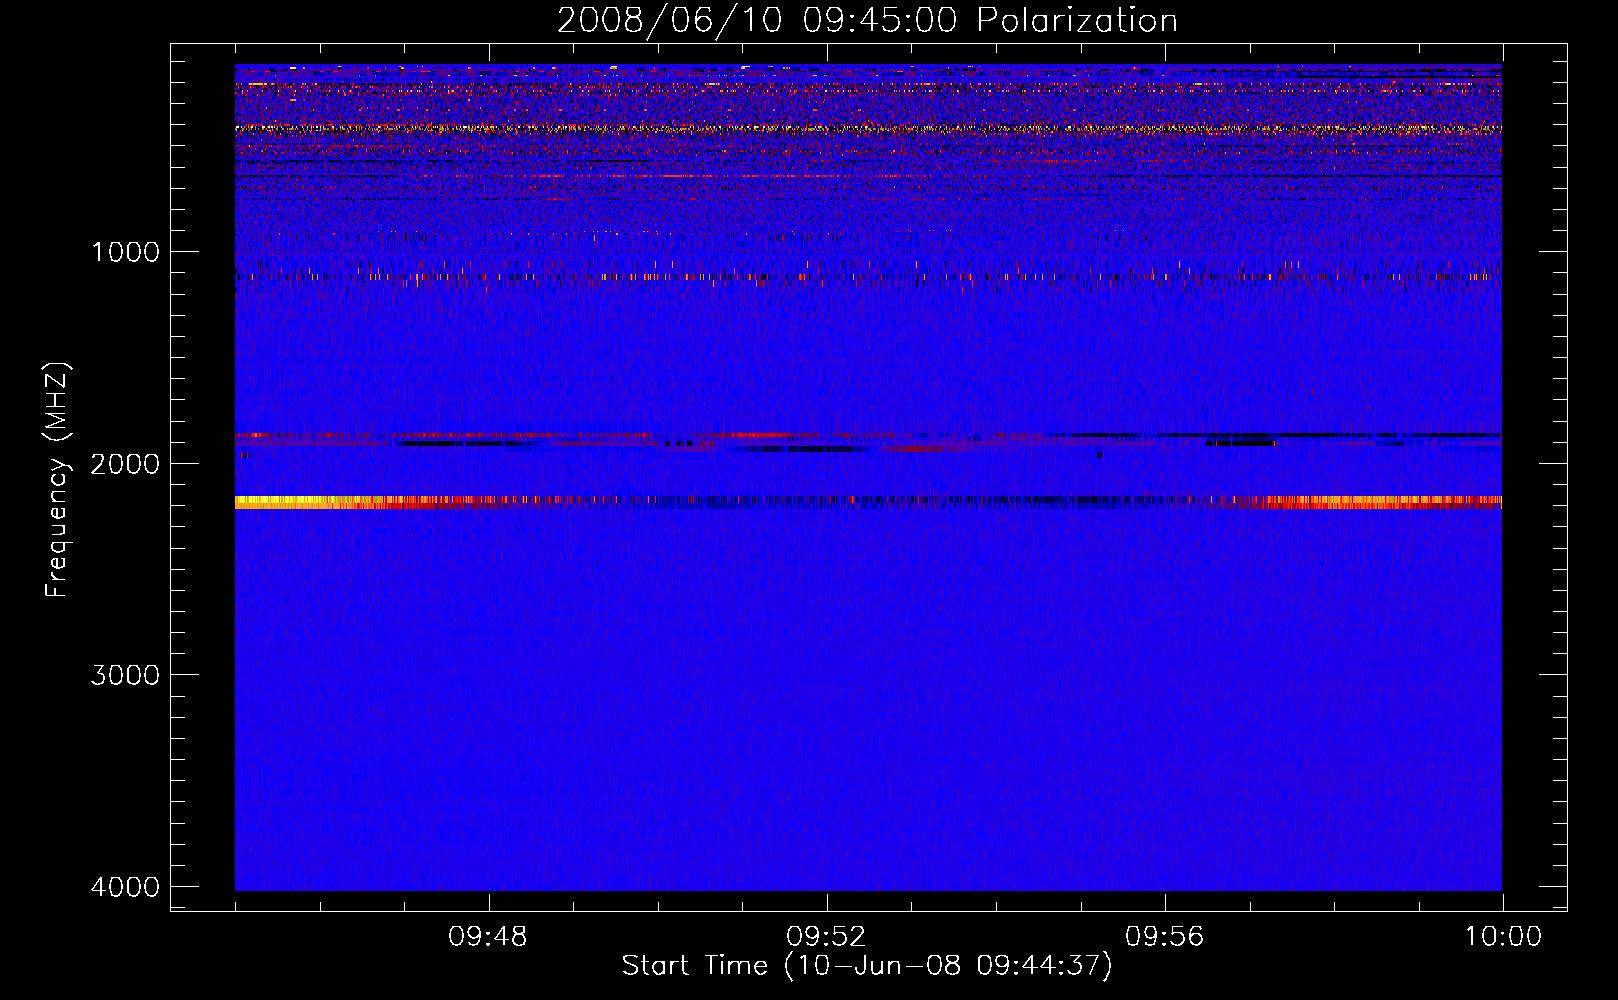The height and width of the screenshot is (1000, 1618).
Task: Click the 09:52 time tick label
Action: click(826, 937)
